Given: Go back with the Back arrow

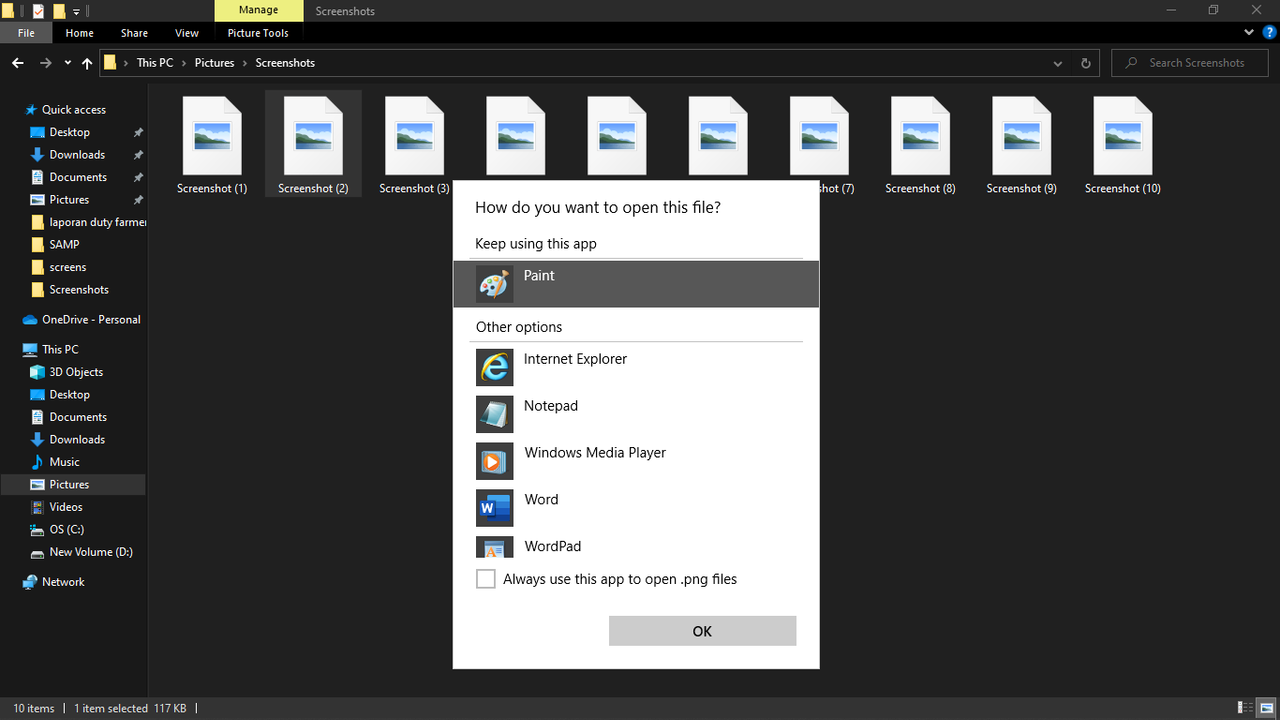Looking at the screenshot, I should click(x=18, y=63).
